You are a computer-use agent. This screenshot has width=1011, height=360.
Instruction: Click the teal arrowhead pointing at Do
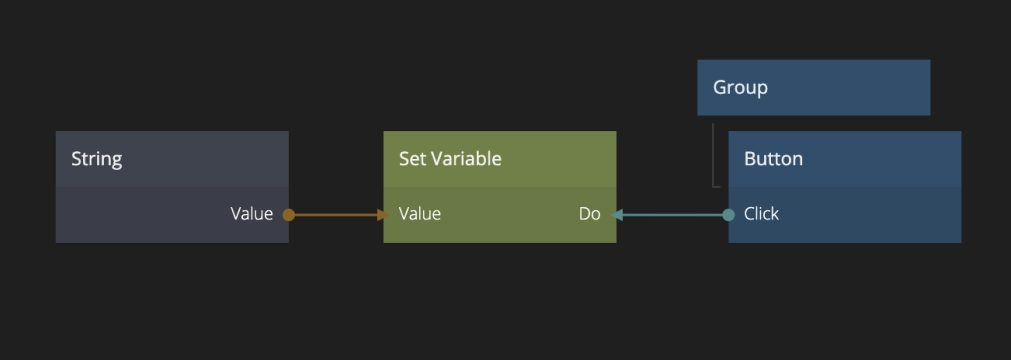[x=616, y=215]
